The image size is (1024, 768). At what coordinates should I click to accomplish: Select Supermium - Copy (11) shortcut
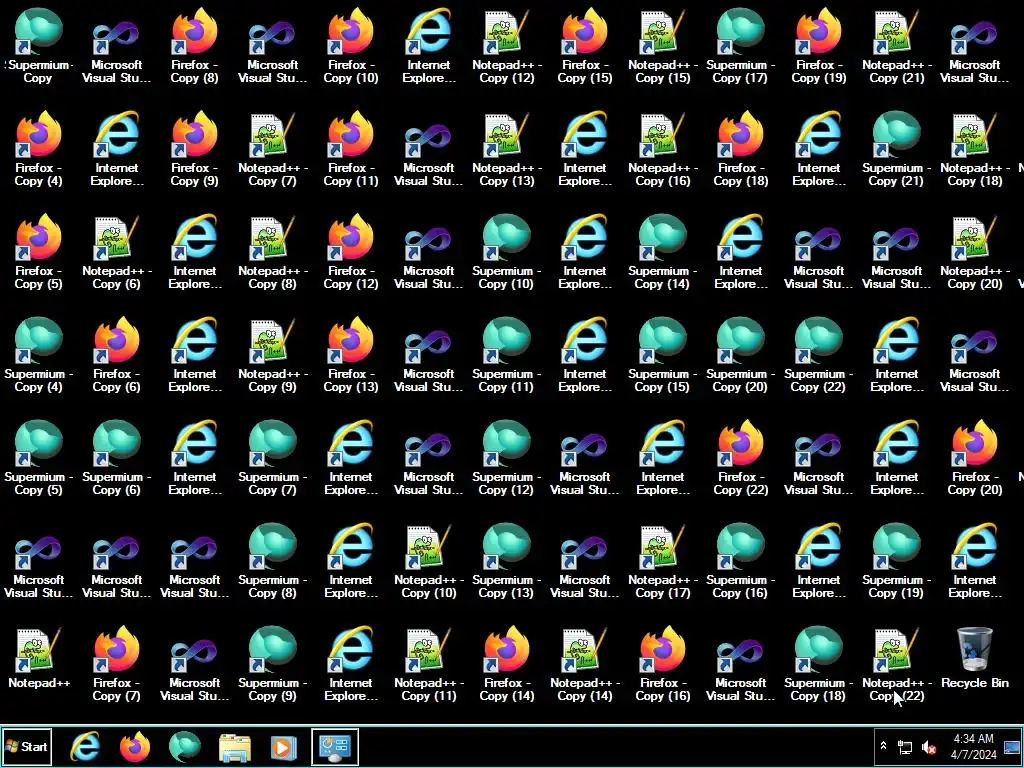pos(506,355)
